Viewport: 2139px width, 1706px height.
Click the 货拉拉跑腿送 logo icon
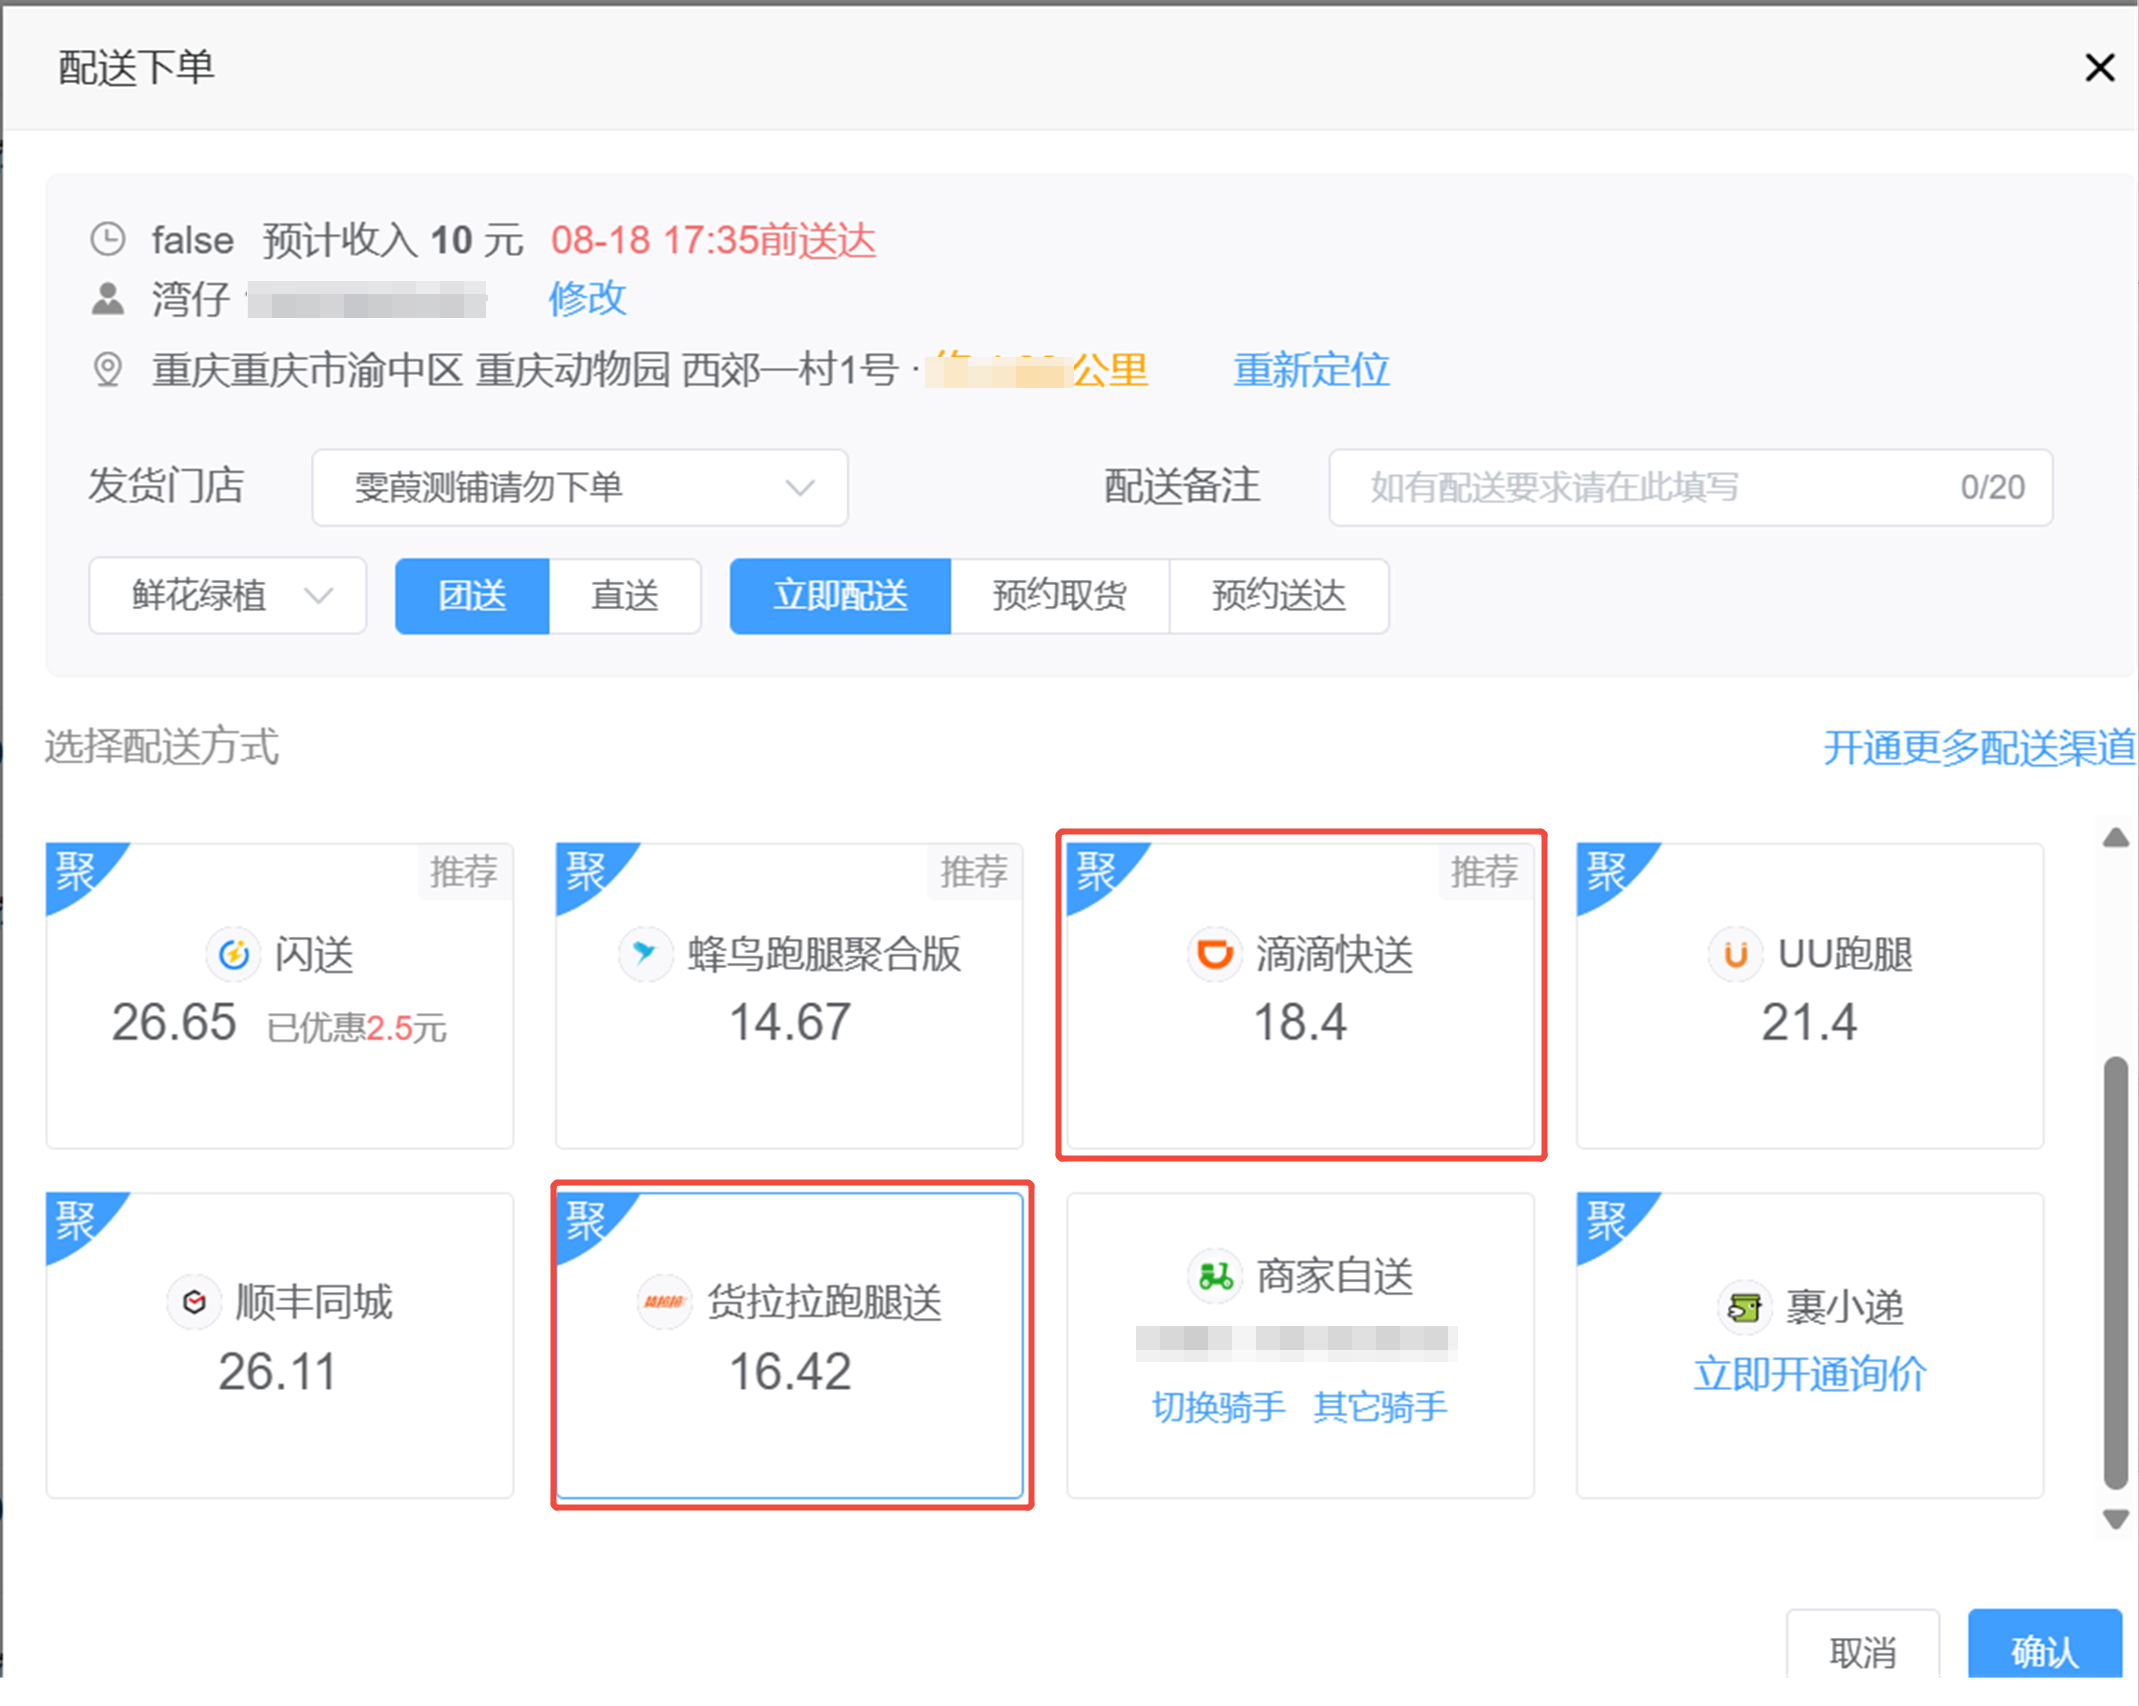(664, 1302)
